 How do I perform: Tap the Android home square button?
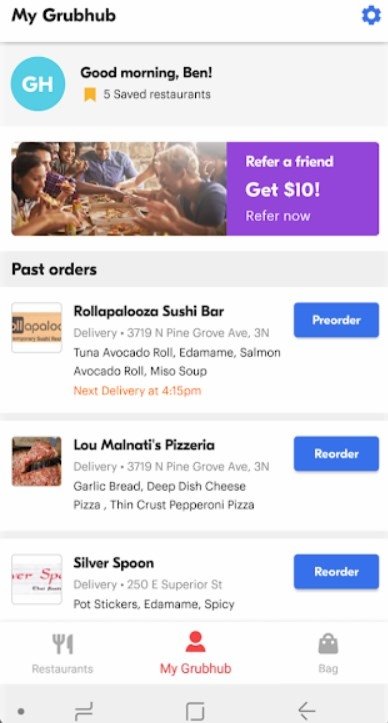click(195, 711)
